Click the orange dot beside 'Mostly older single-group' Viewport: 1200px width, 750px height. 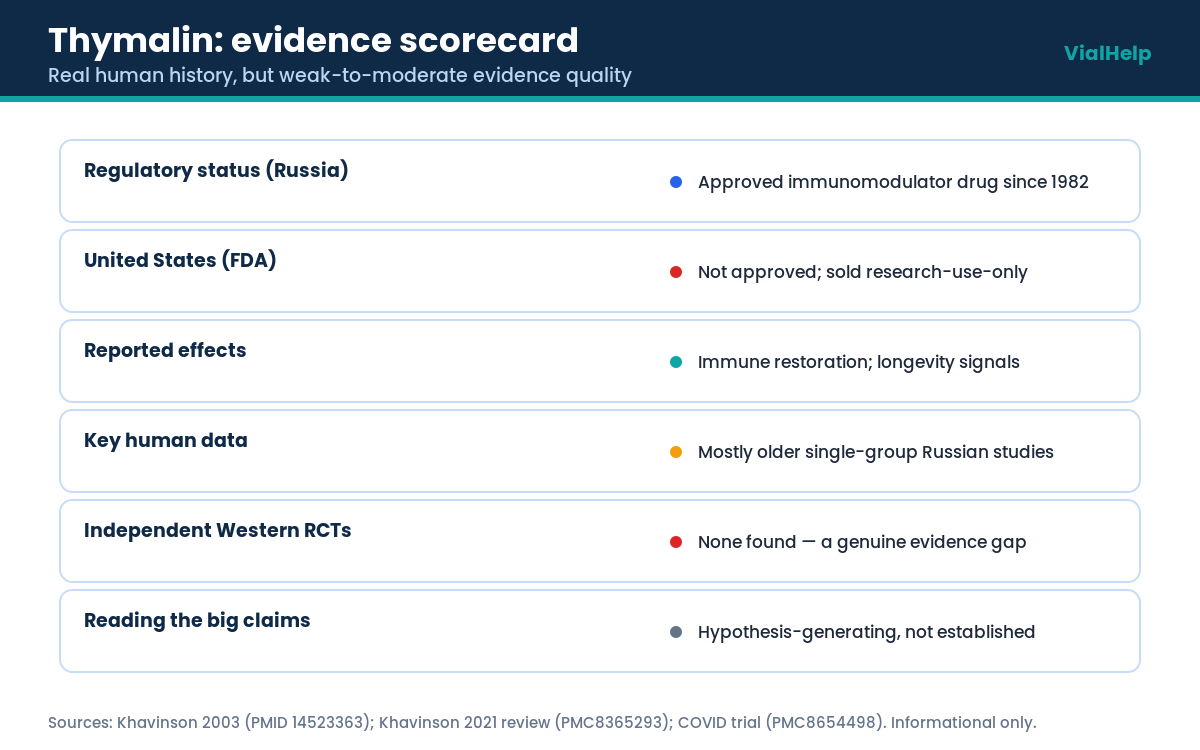676,452
